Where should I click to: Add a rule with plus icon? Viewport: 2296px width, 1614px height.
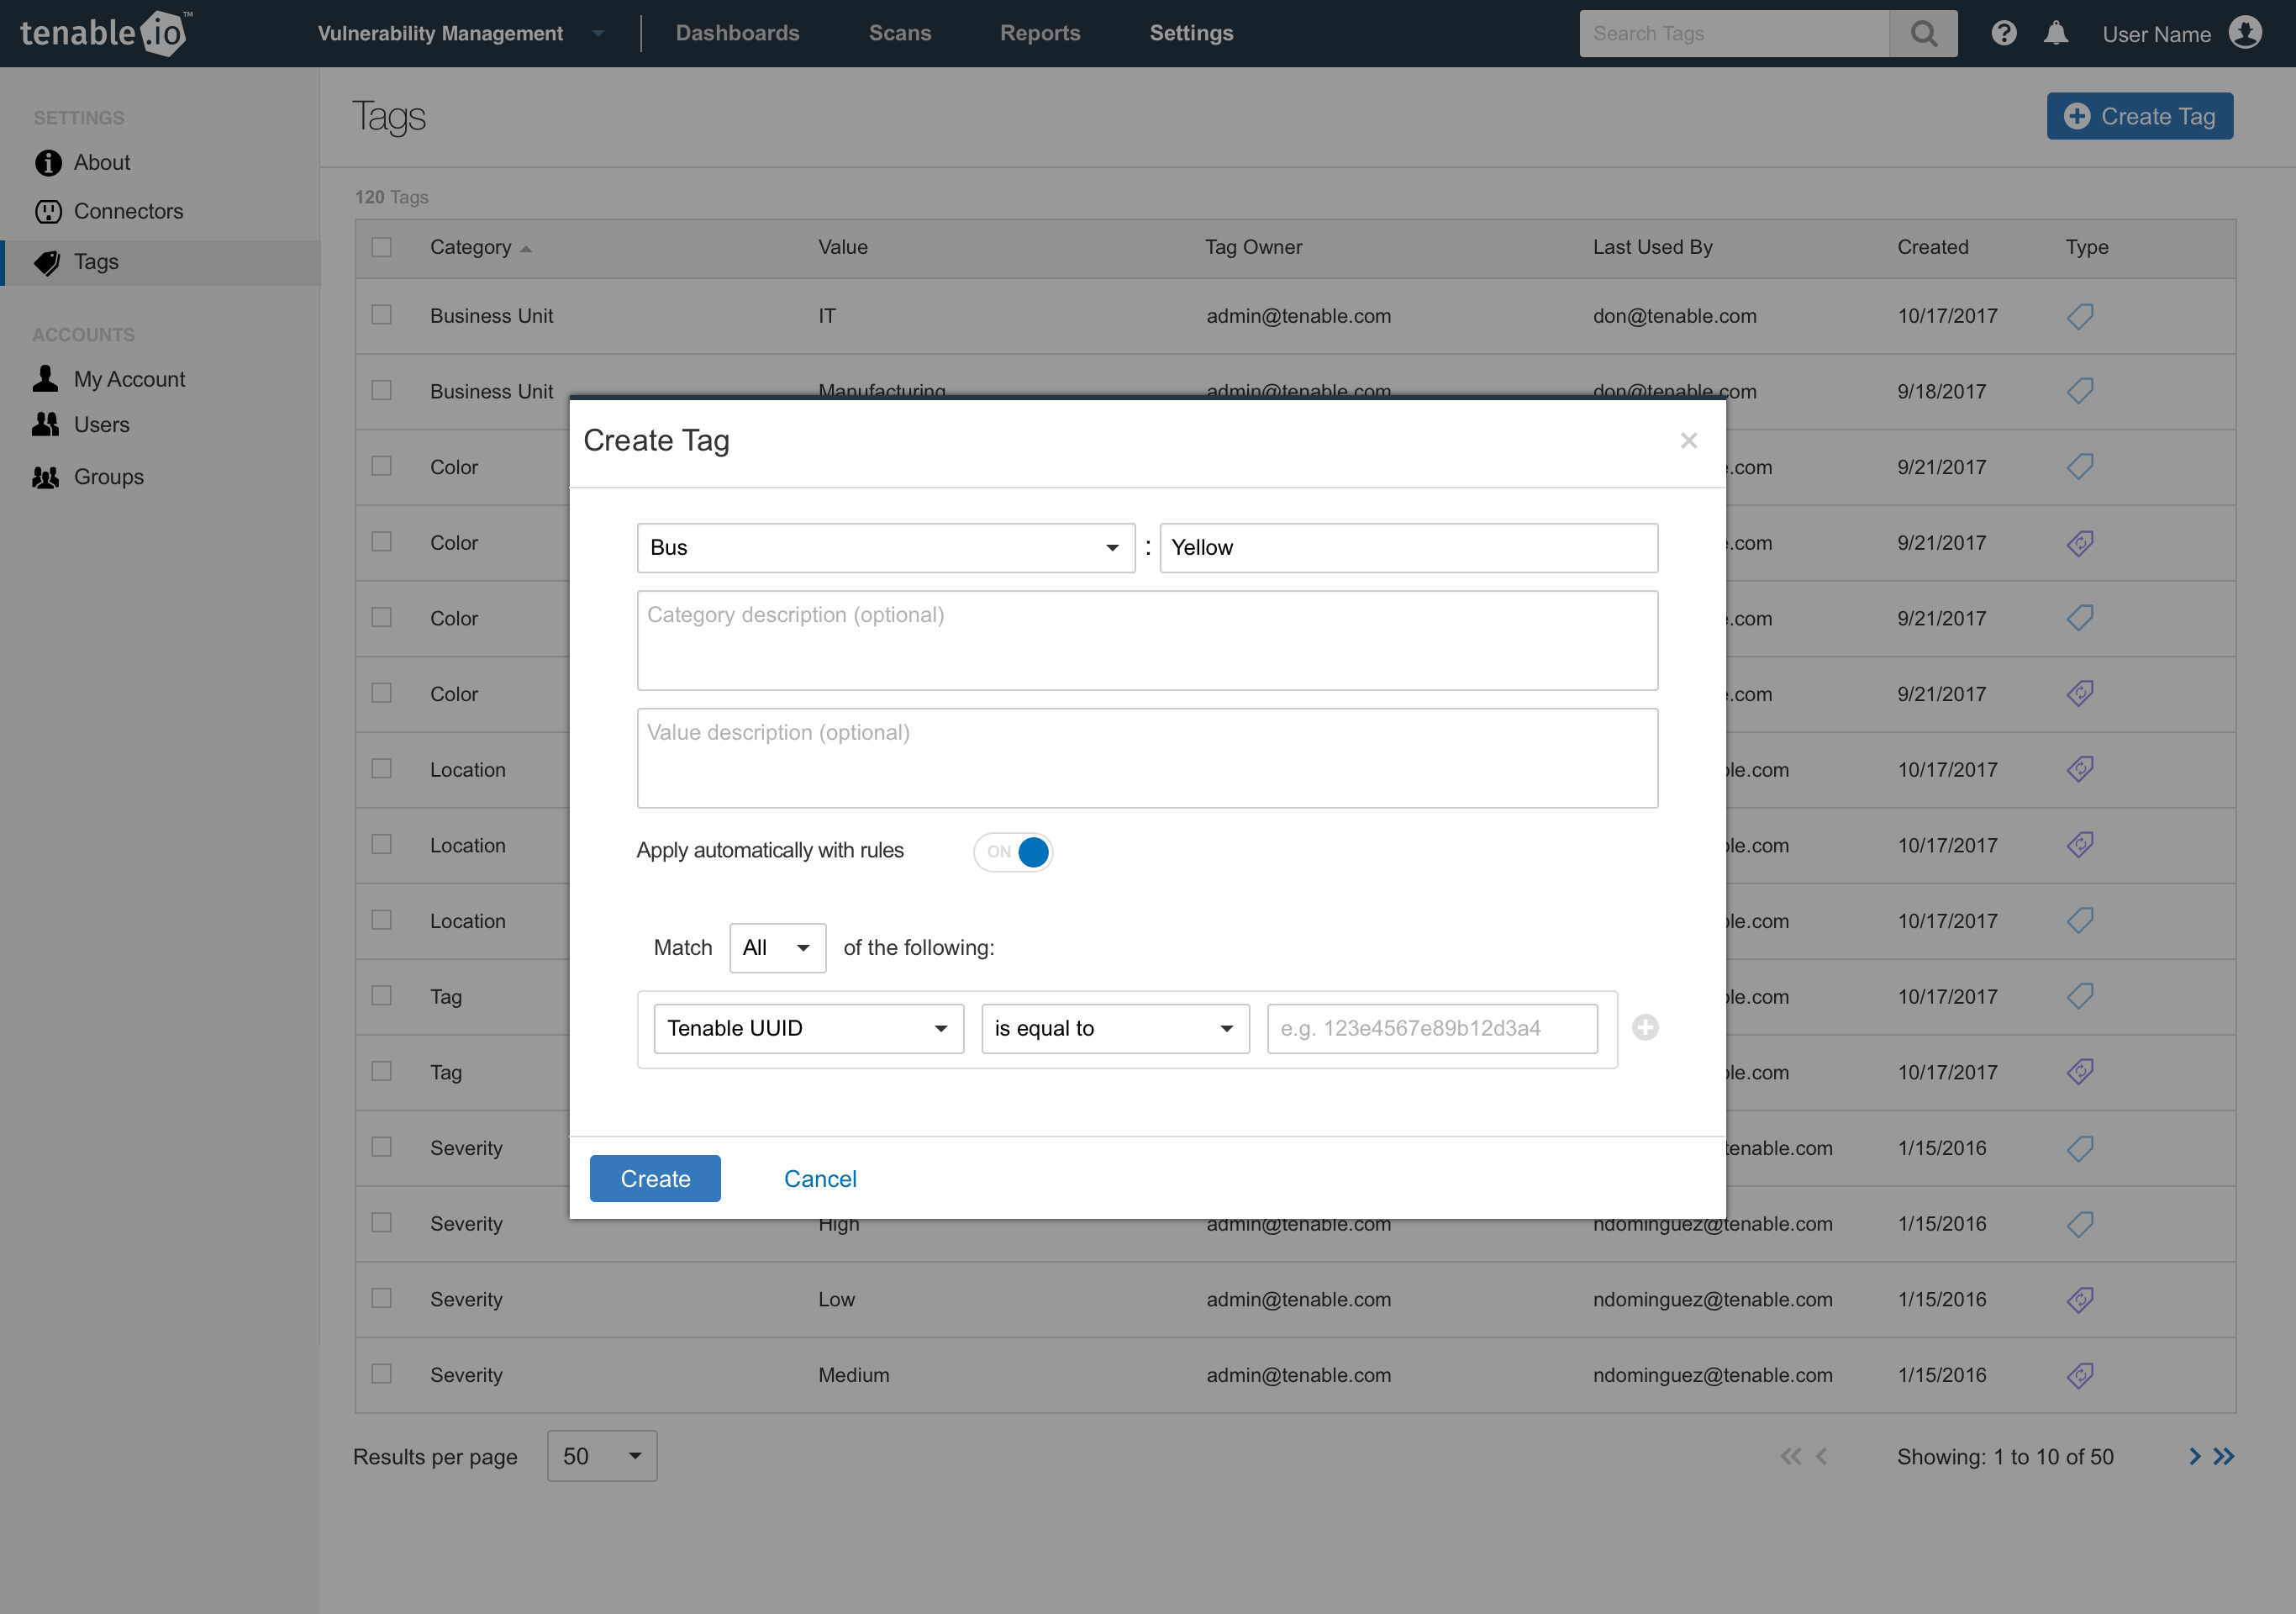click(1645, 1027)
